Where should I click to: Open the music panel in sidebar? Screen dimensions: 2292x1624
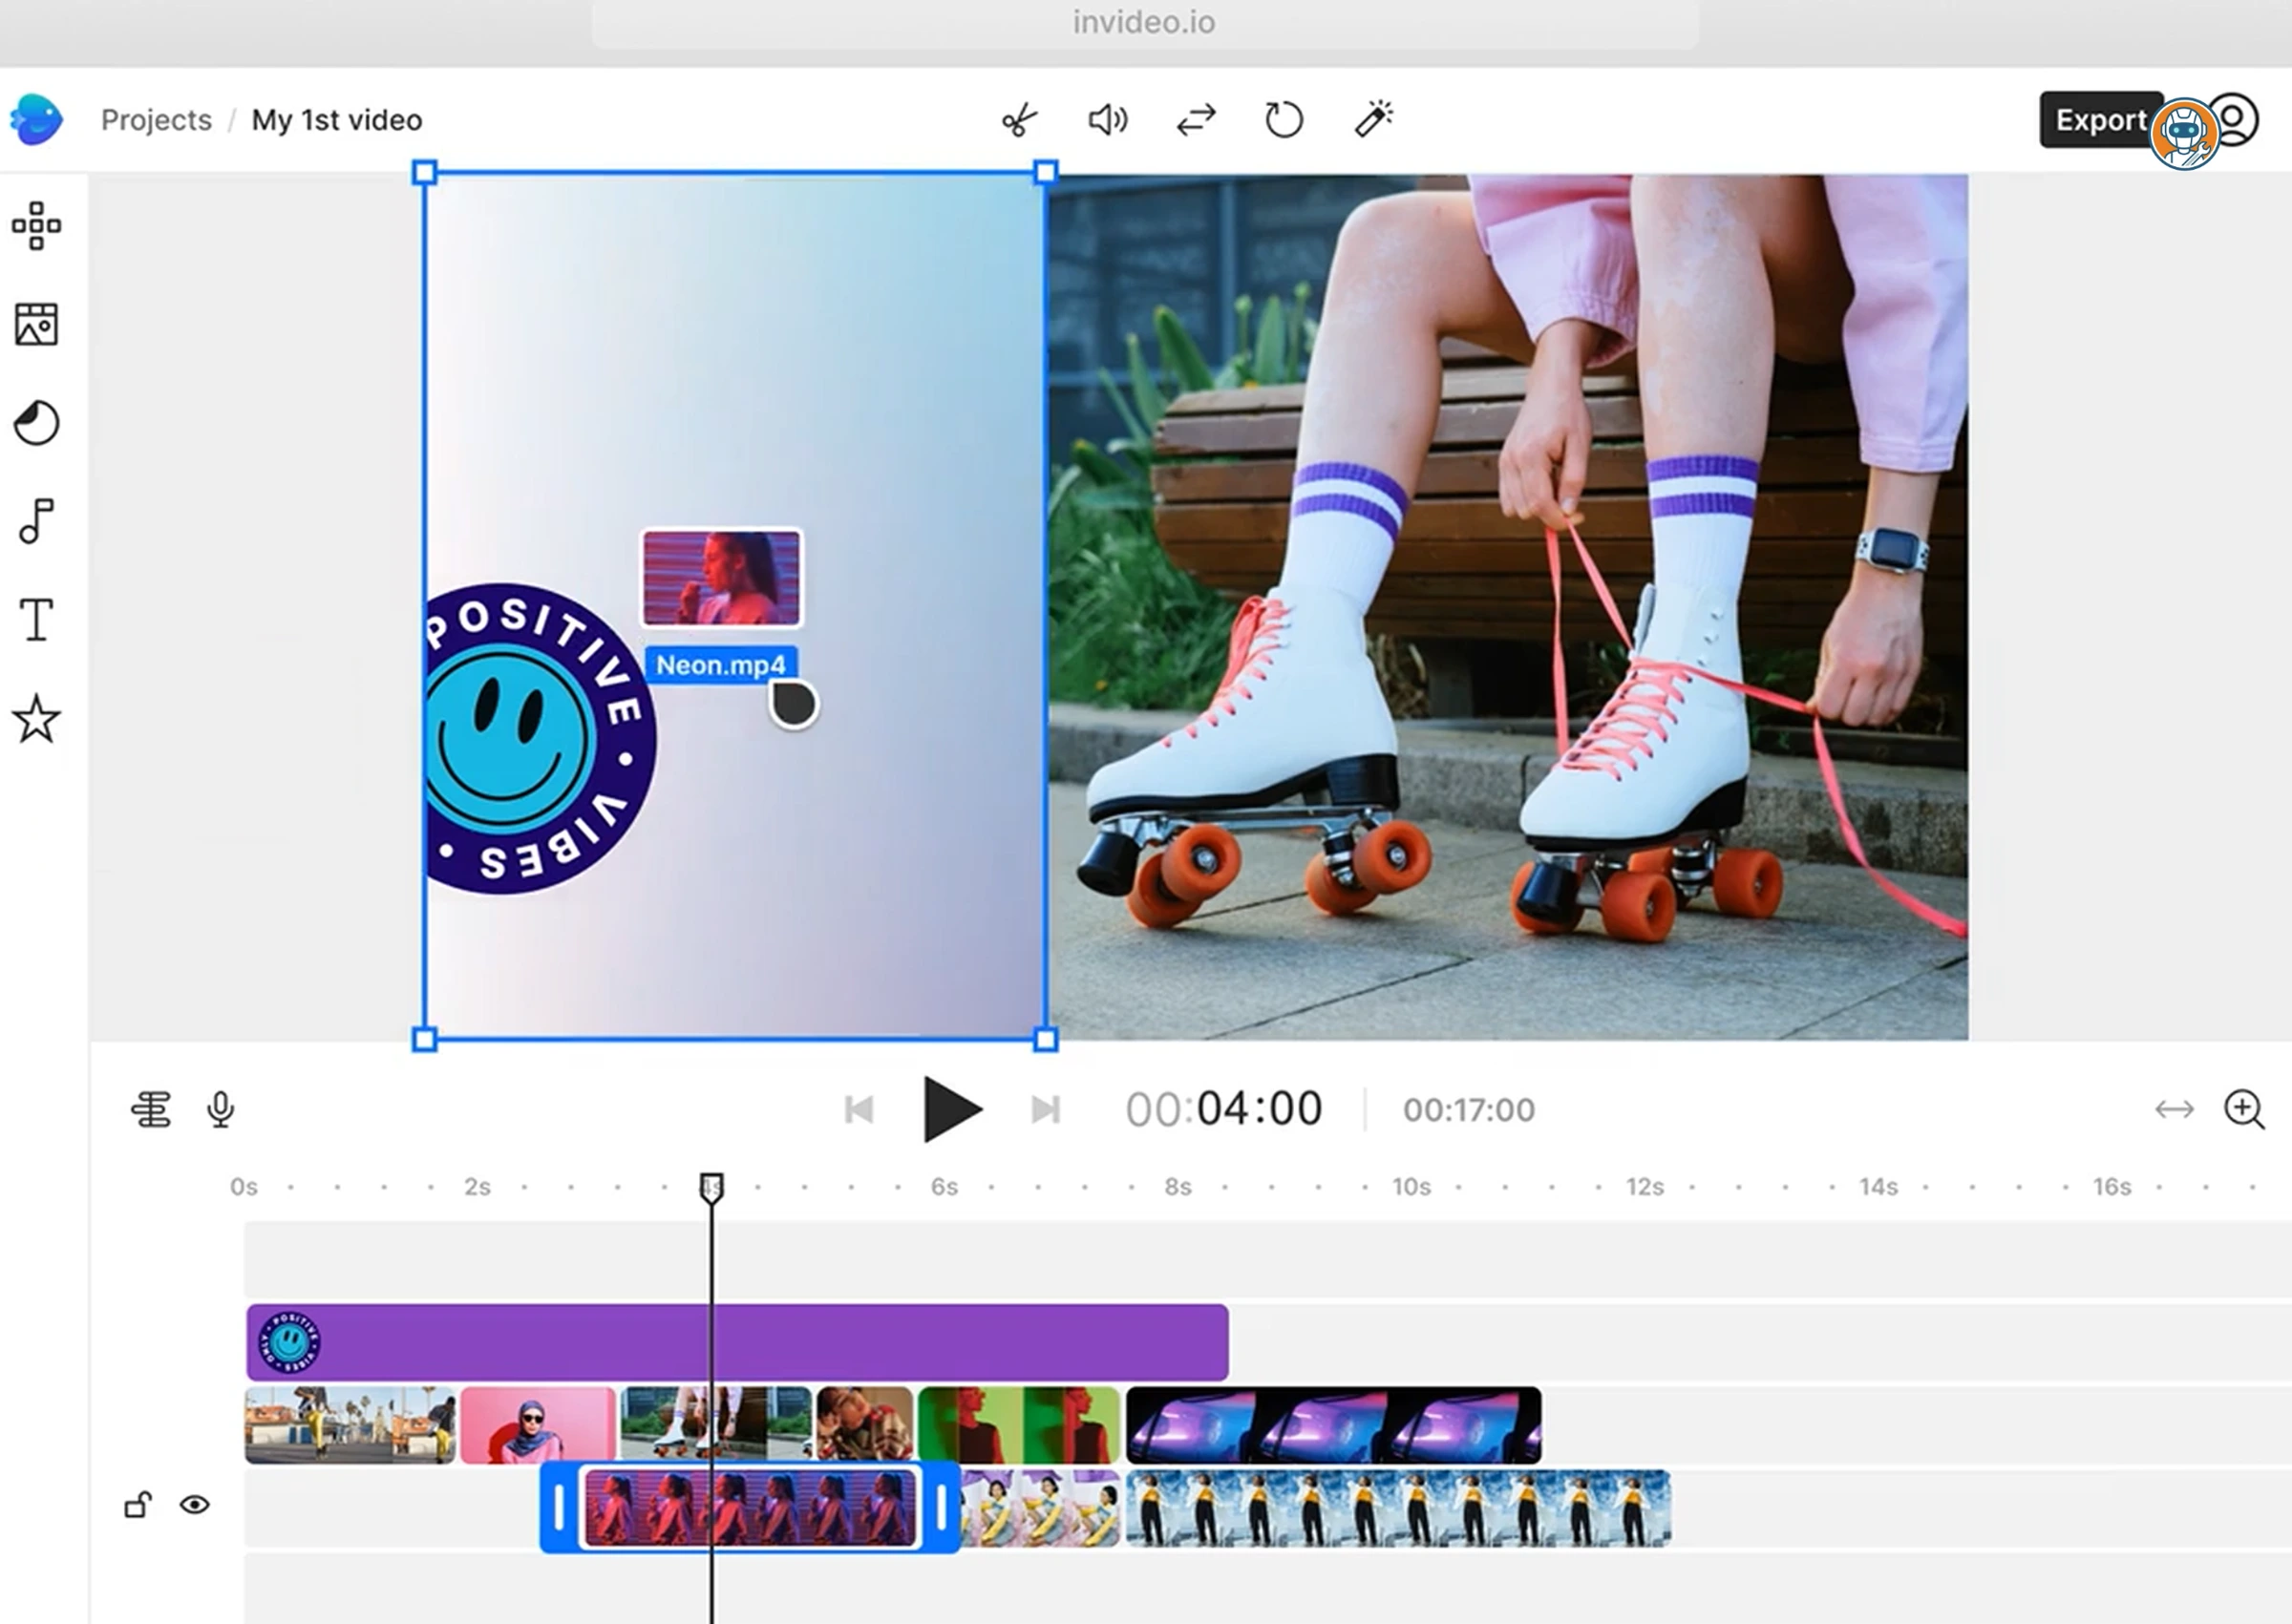tap(37, 519)
